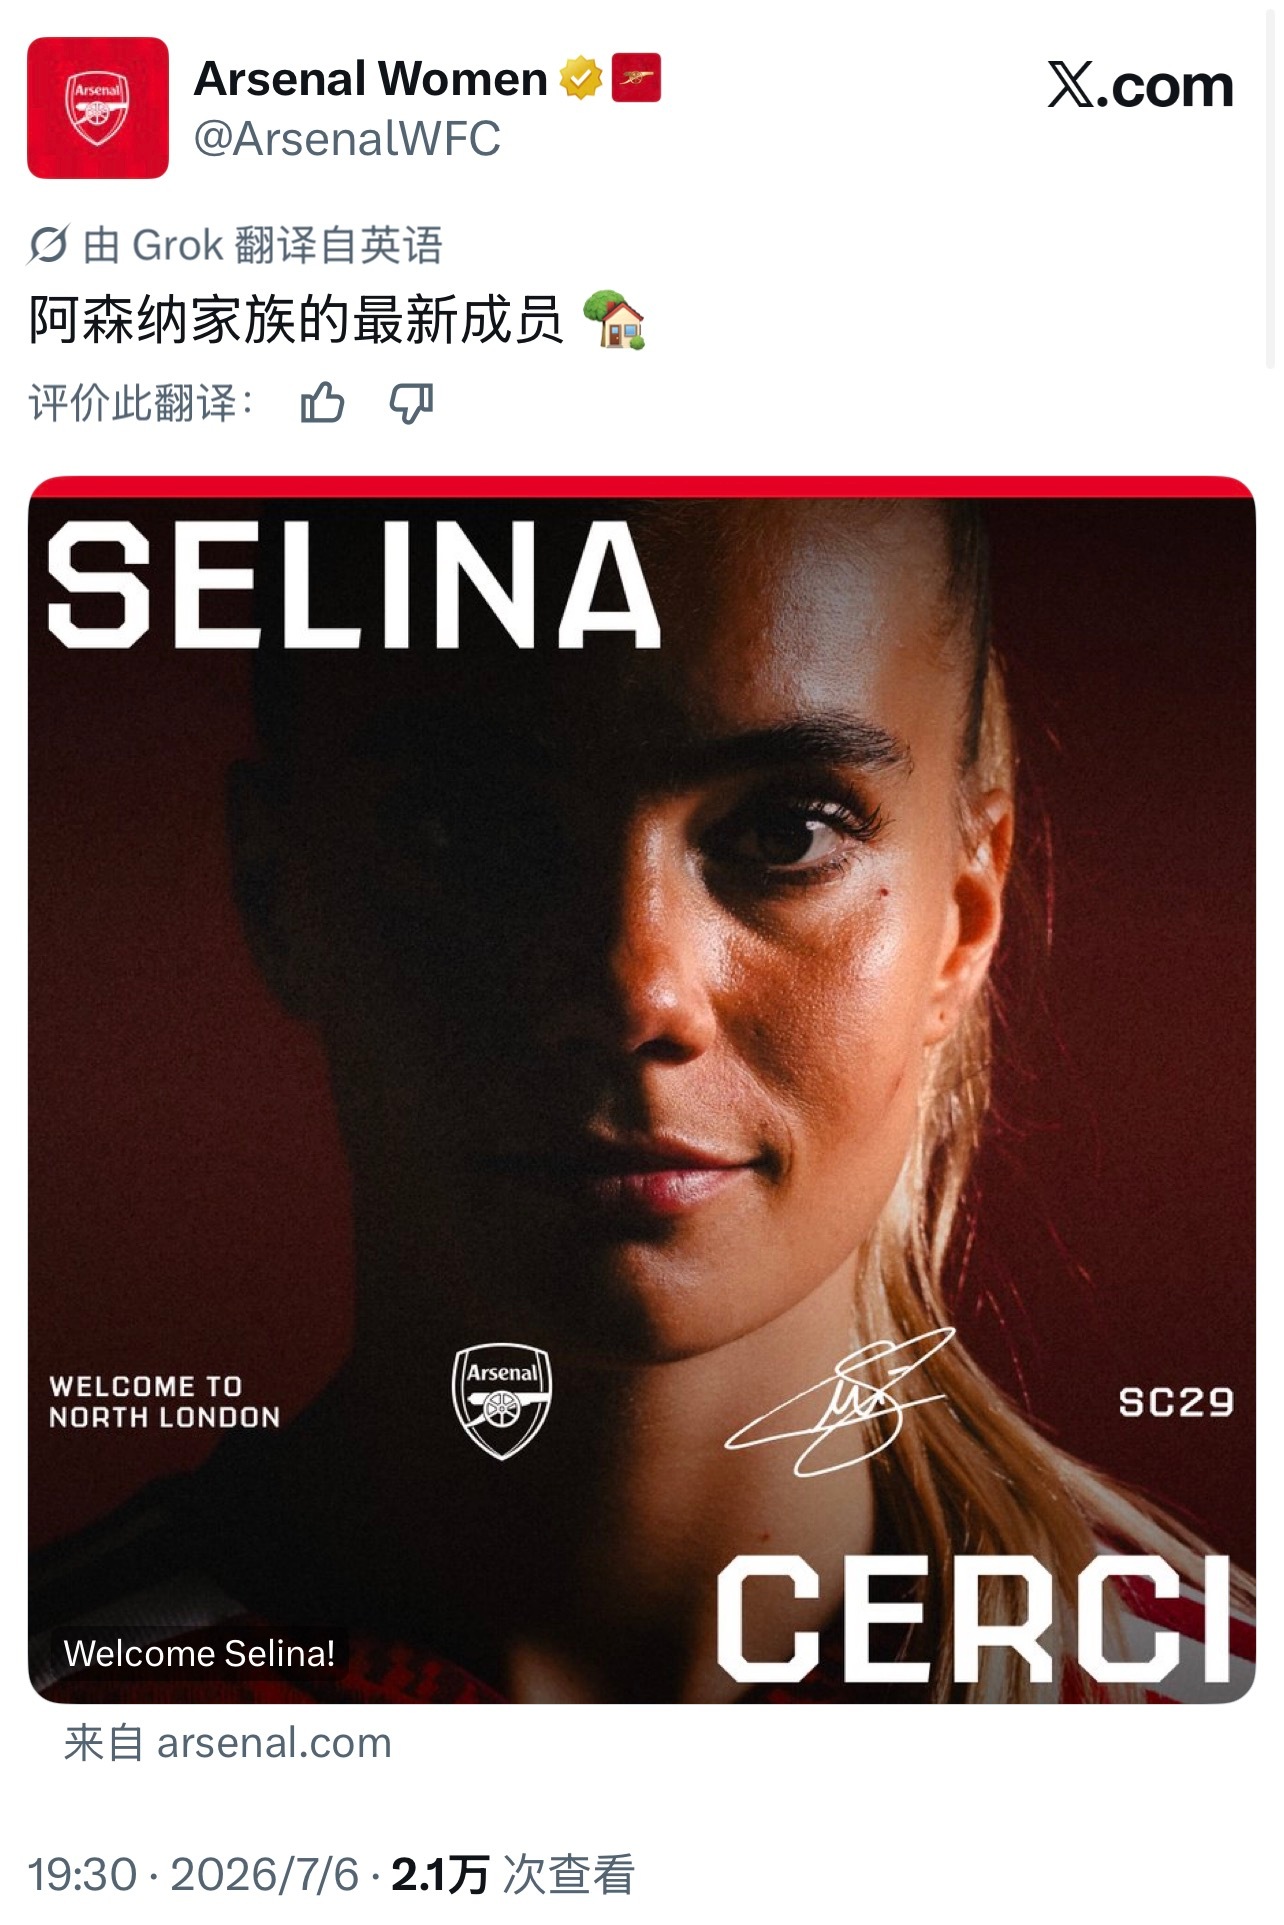Click the translated tweet text 阿森纳家族的最新成员
The height and width of the screenshot is (1925, 1284).
coord(296,320)
